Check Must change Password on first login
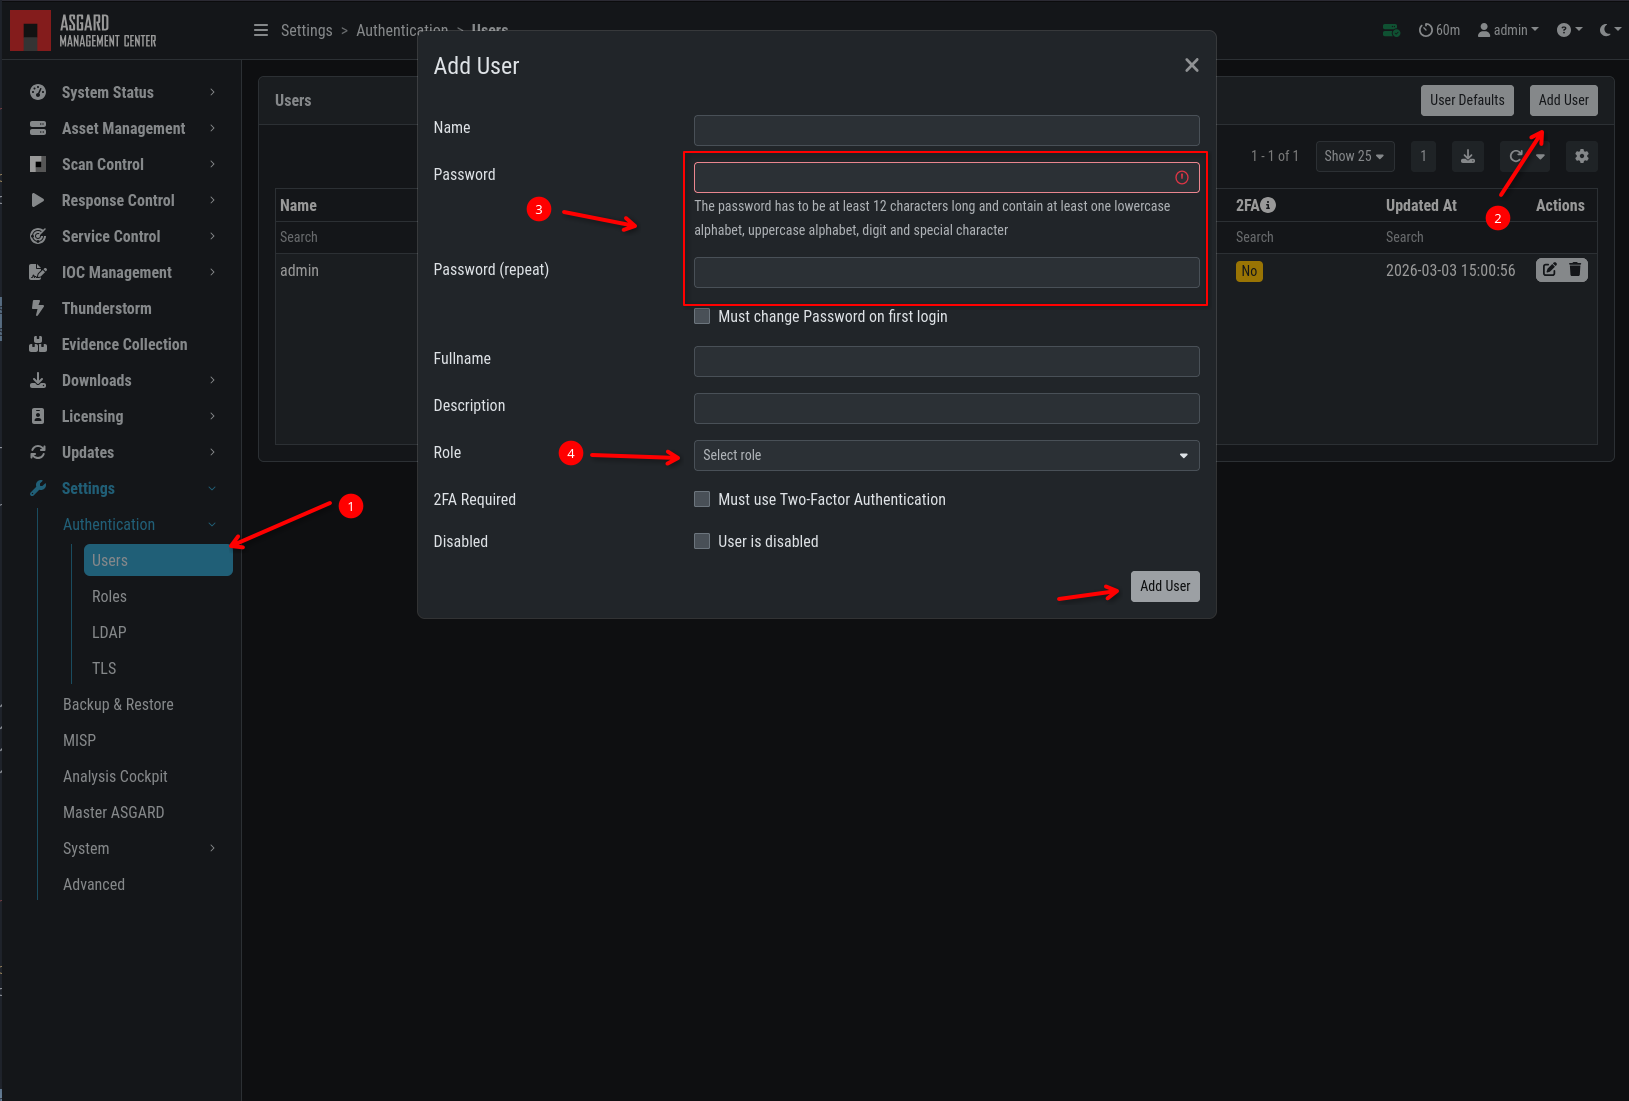 click(702, 316)
